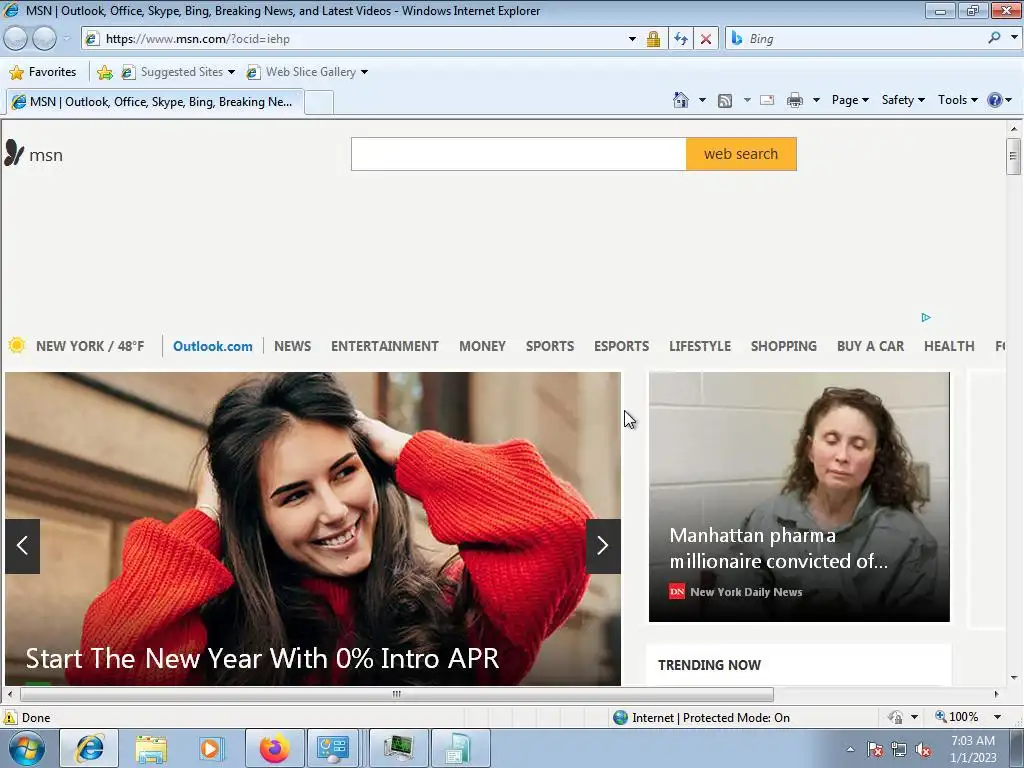Click network status tray icon
This screenshot has width=1024, height=768.
click(899, 749)
